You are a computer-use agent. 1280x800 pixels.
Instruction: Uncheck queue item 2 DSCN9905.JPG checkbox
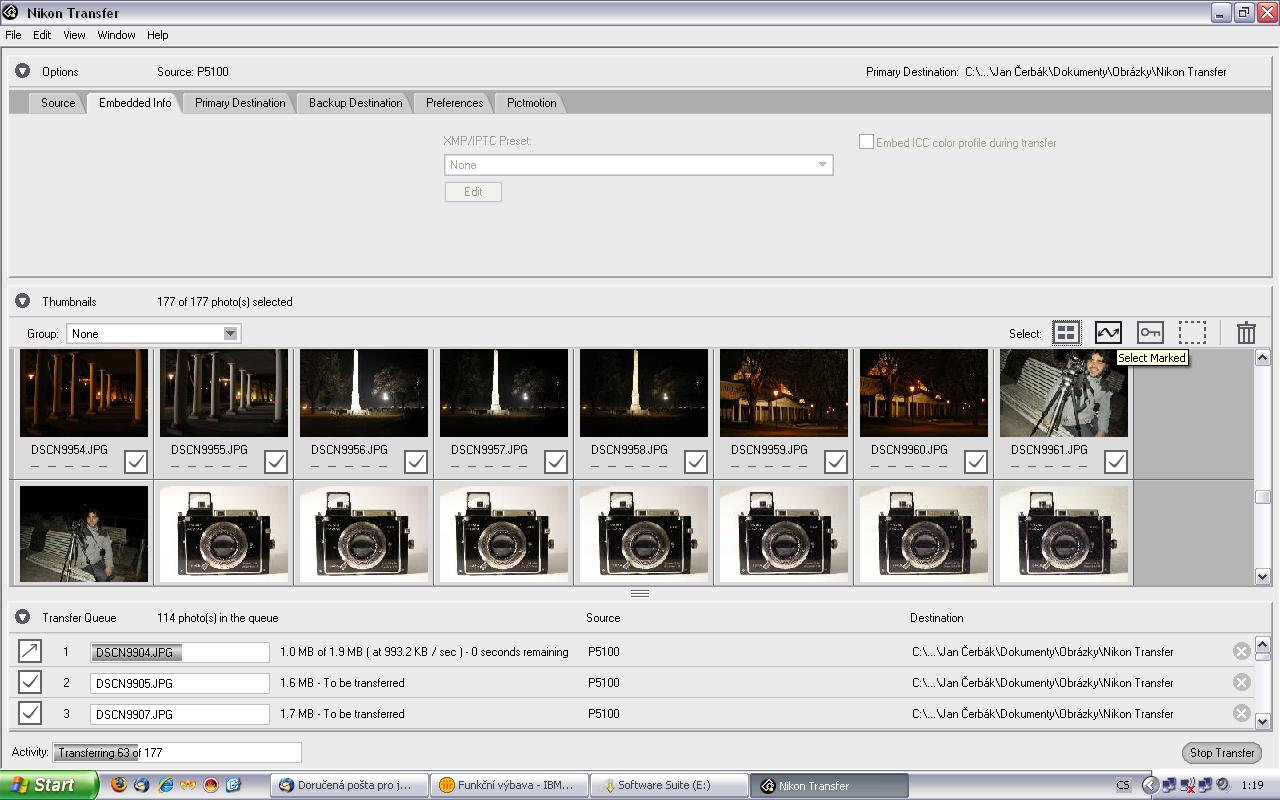(x=30, y=682)
